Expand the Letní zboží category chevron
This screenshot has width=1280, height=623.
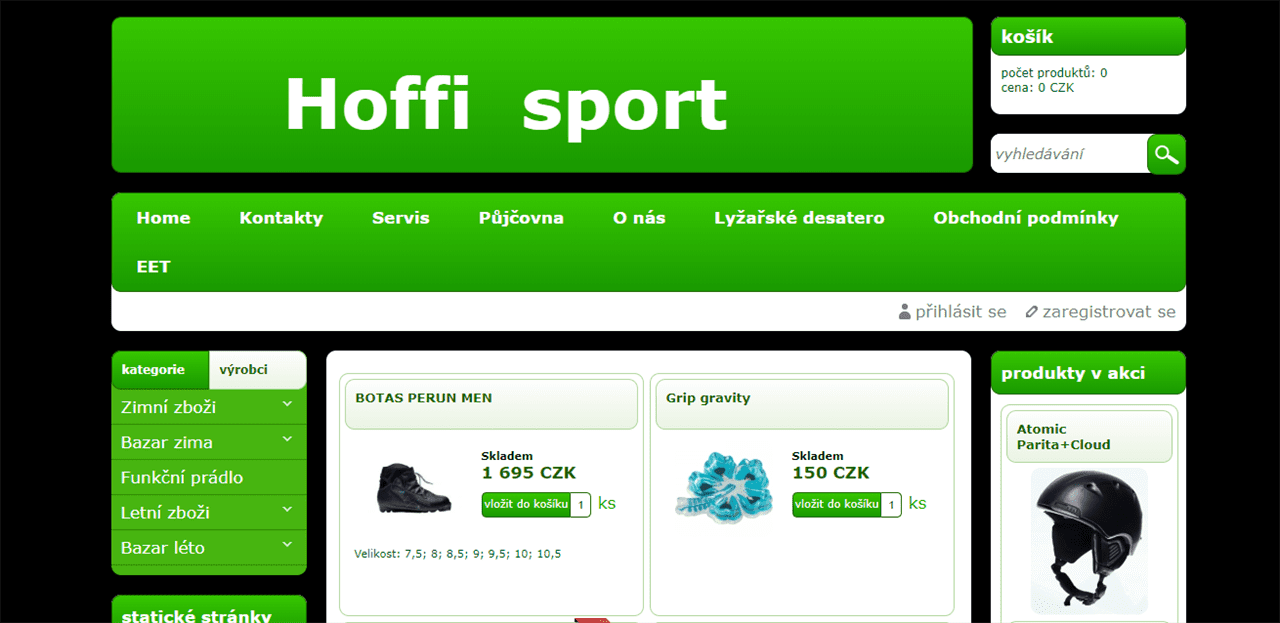tap(287, 509)
